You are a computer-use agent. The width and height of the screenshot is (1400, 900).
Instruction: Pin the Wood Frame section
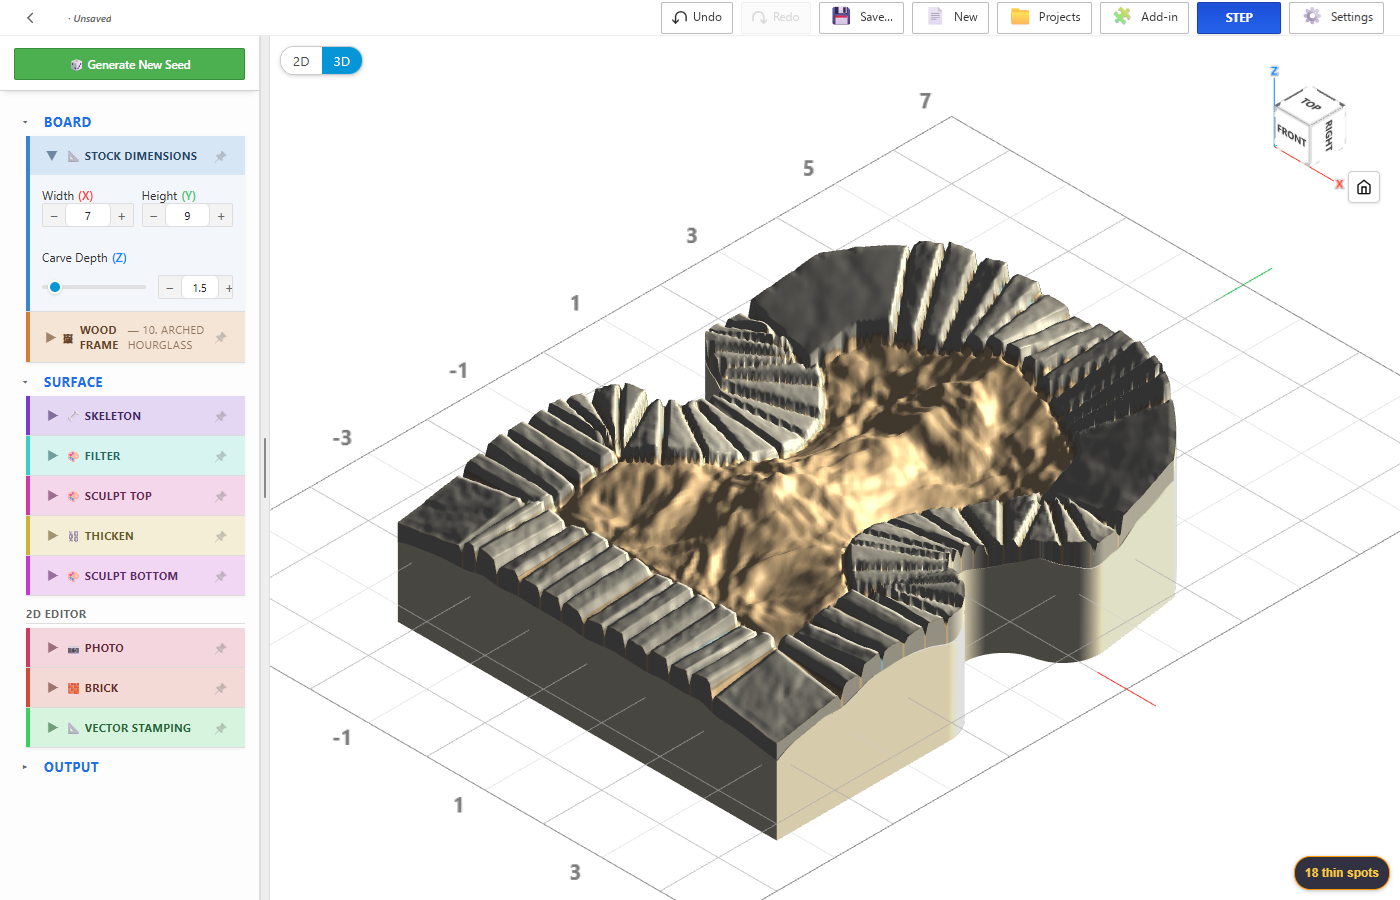(221, 337)
